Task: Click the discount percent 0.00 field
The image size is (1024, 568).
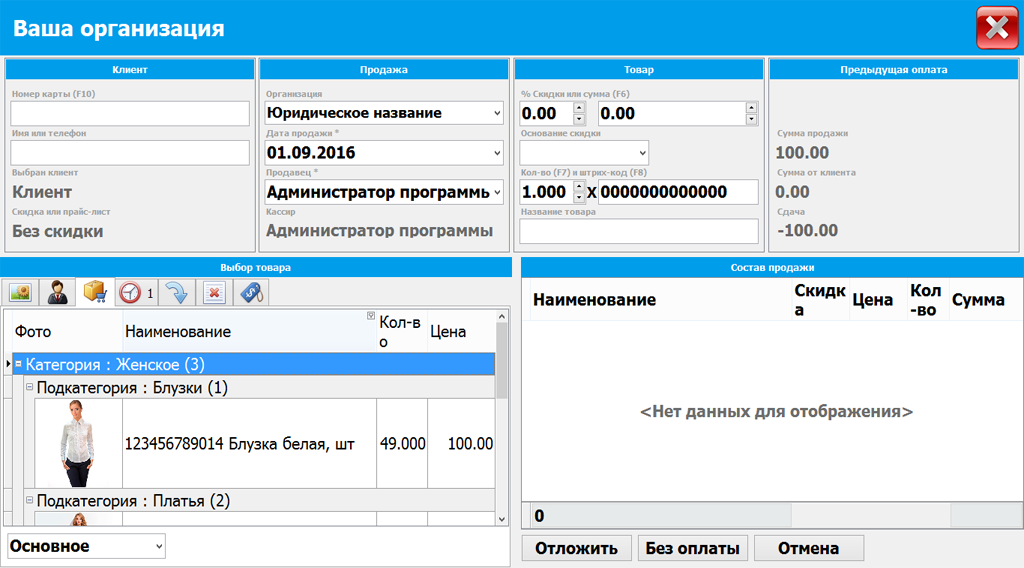Action: pos(547,114)
